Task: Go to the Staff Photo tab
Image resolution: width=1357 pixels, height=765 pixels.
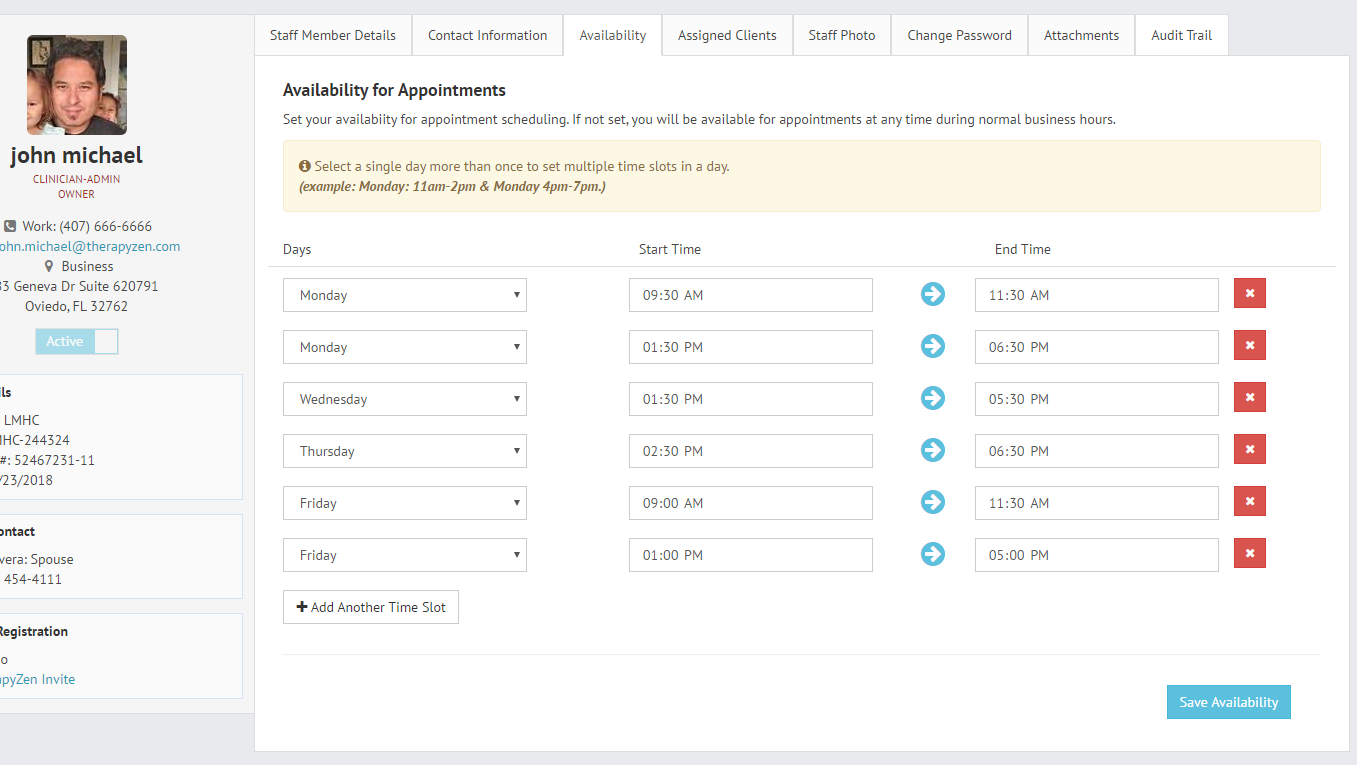Action: click(x=842, y=35)
